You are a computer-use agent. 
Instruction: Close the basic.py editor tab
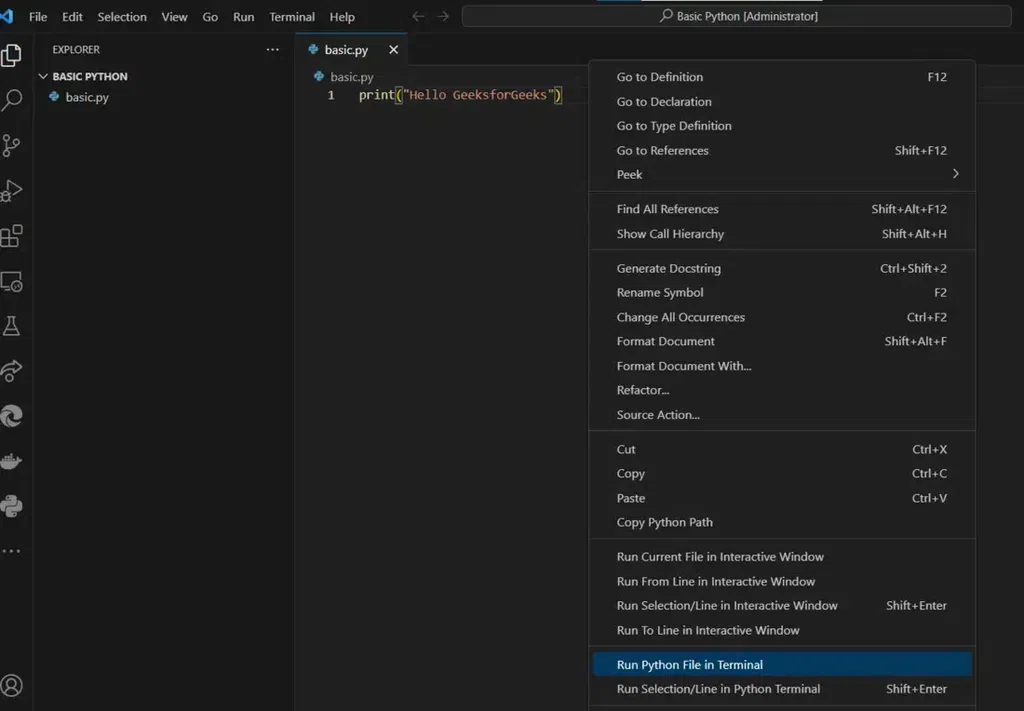pyautogui.click(x=393, y=50)
